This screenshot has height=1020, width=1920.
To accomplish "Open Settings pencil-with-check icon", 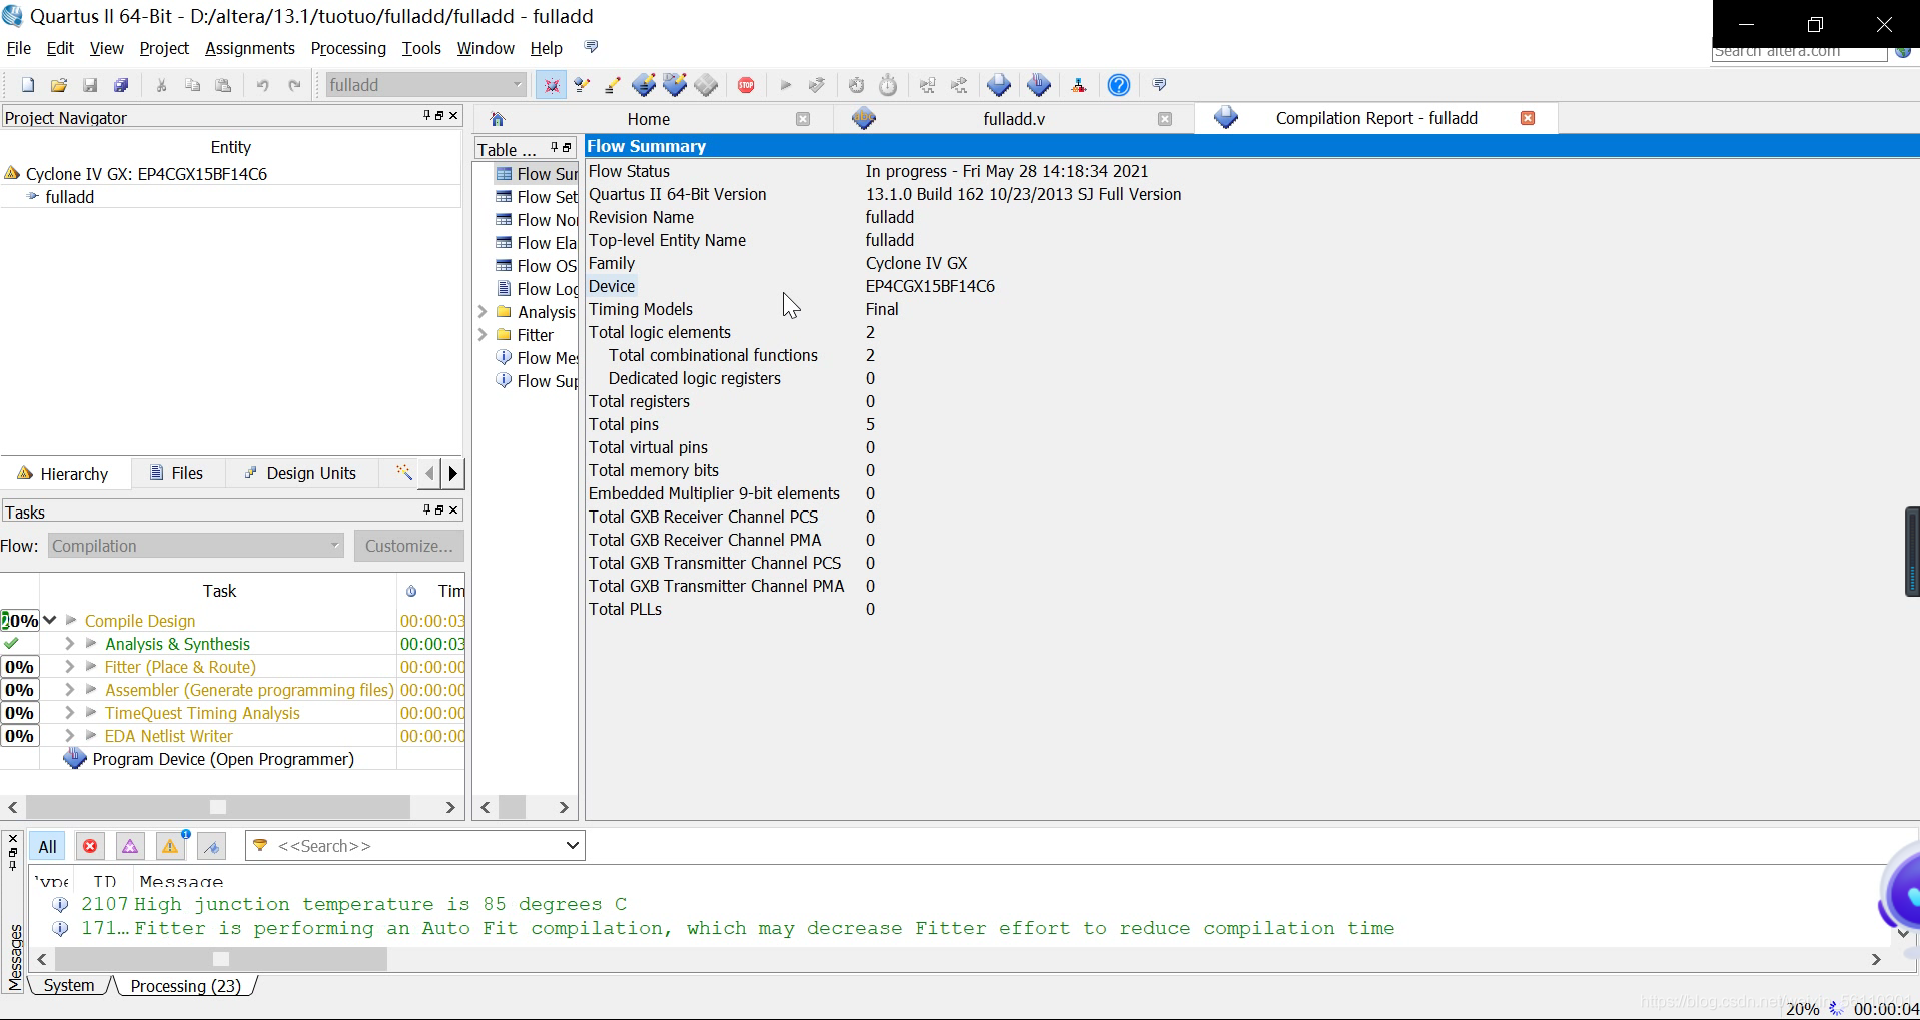I will click(582, 85).
